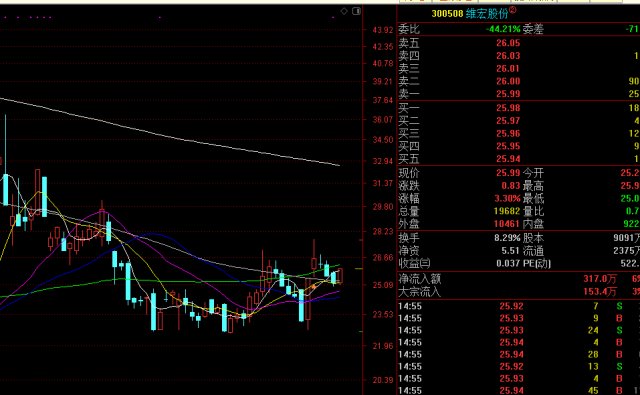640x395 pixels.
Task: Click the 卖五 price 26.05
Action: pos(508,43)
